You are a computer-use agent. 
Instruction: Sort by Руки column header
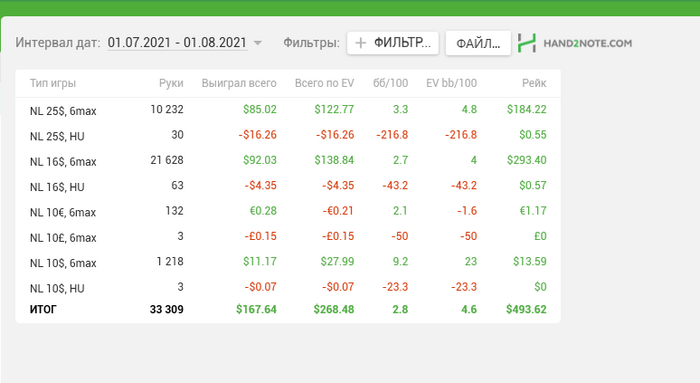(x=171, y=83)
